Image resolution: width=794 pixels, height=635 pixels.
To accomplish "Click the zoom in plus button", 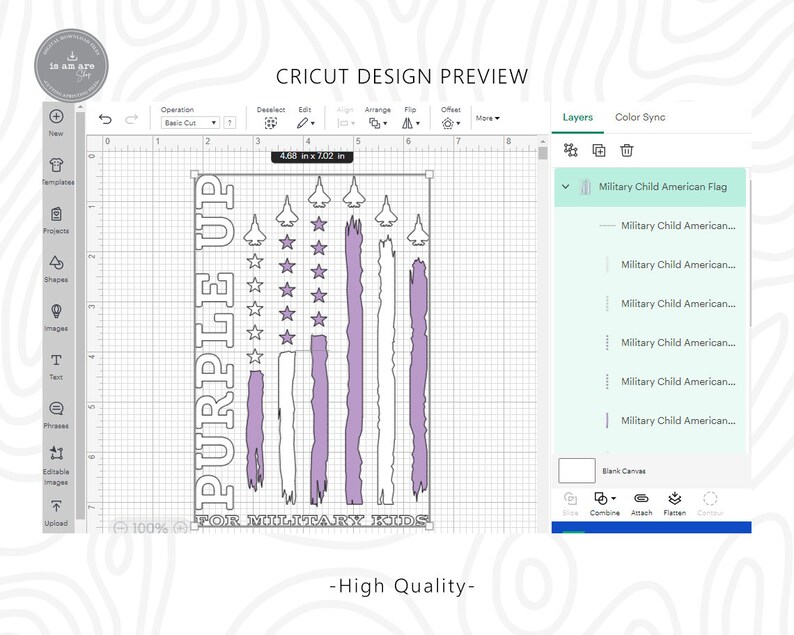I will (180, 528).
